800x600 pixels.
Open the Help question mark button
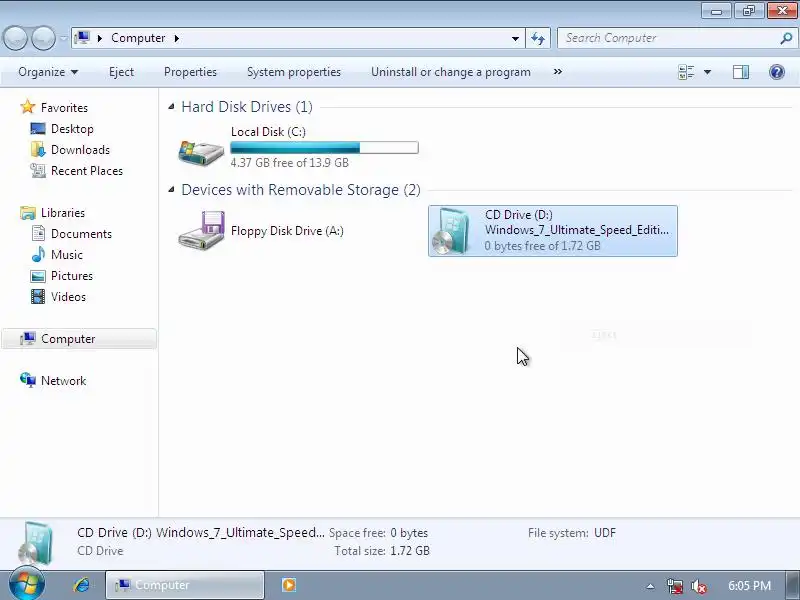[777, 72]
